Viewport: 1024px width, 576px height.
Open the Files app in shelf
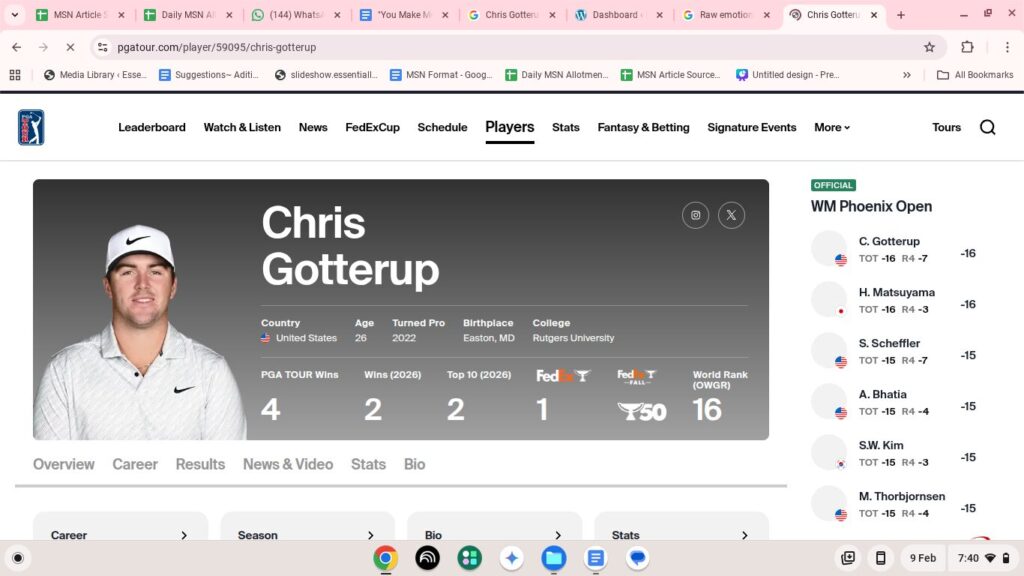click(554, 558)
